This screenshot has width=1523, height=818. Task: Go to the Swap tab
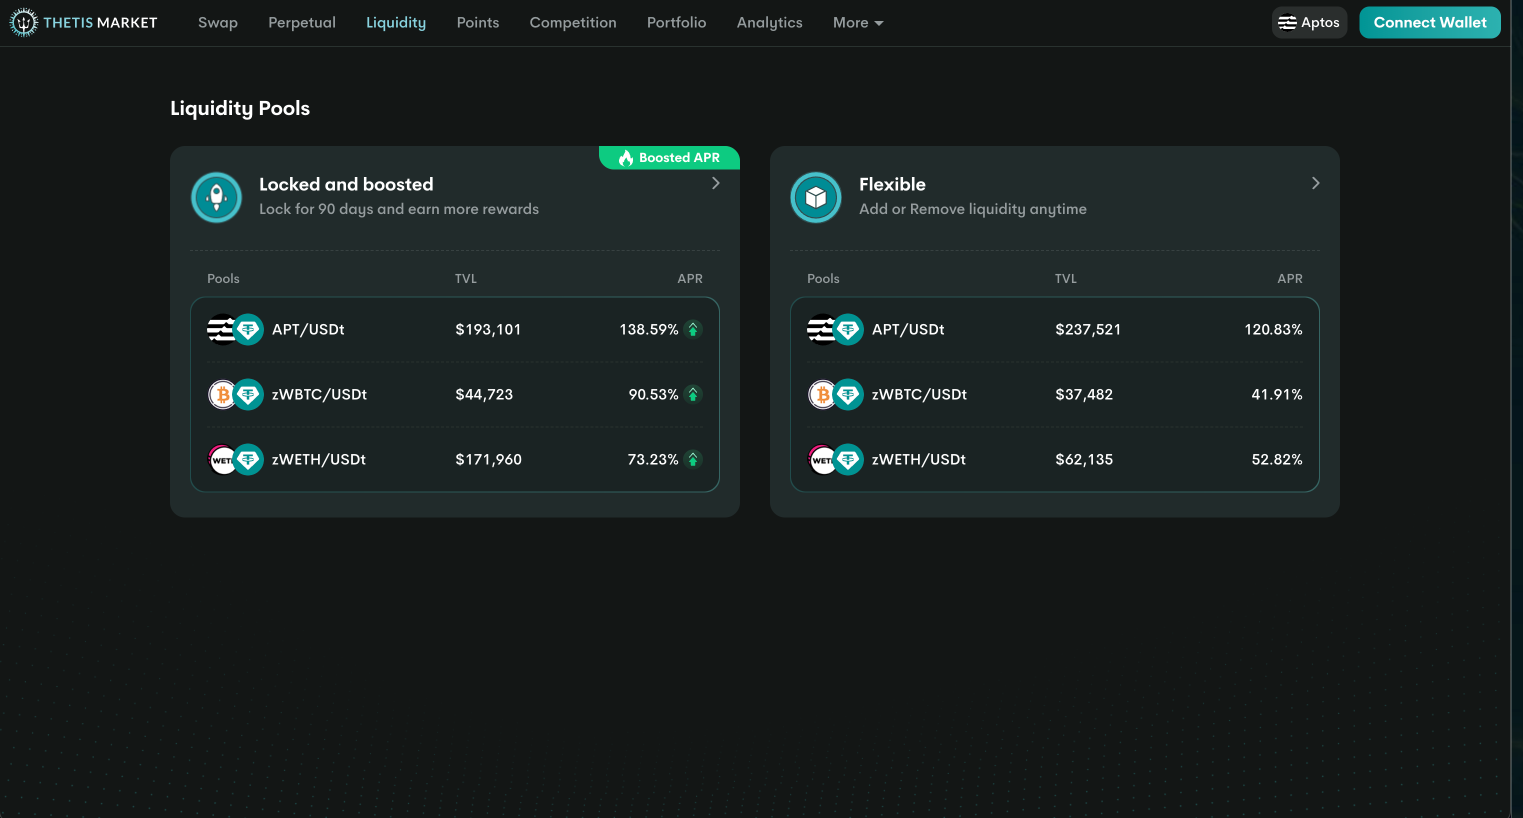pyautogui.click(x=218, y=23)
